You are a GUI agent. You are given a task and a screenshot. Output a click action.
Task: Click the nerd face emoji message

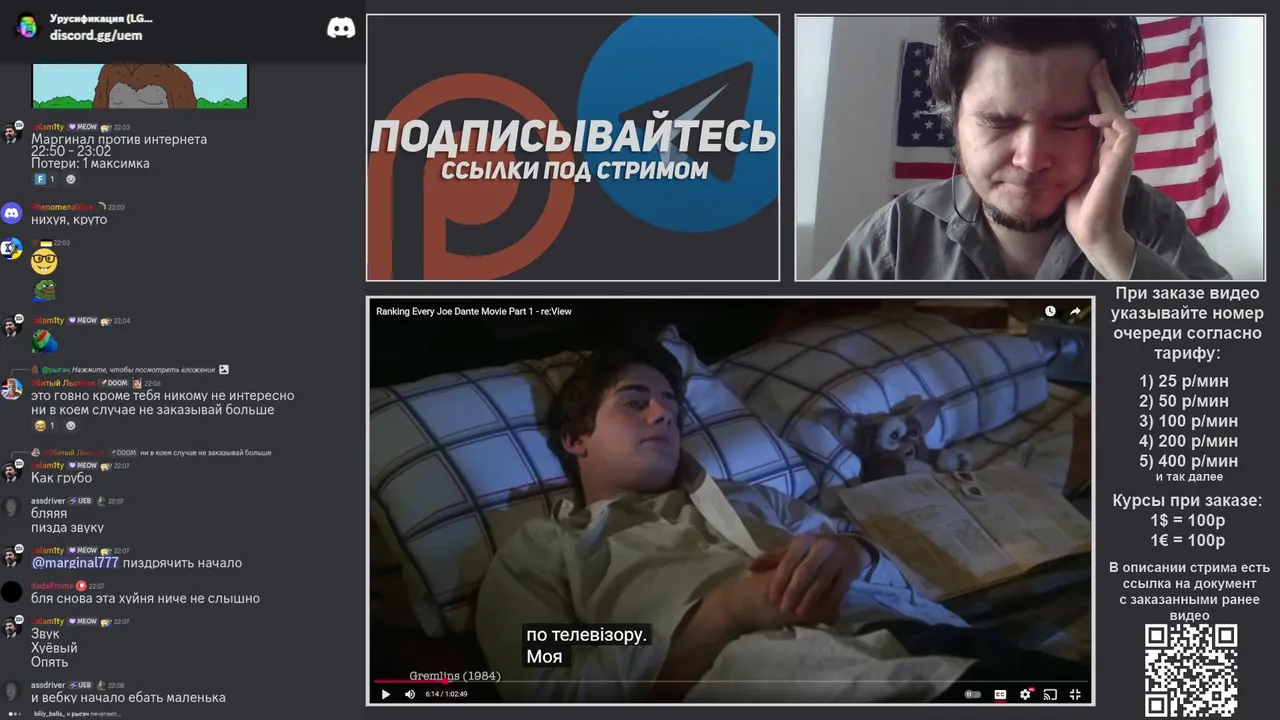(x=44, y=262)
